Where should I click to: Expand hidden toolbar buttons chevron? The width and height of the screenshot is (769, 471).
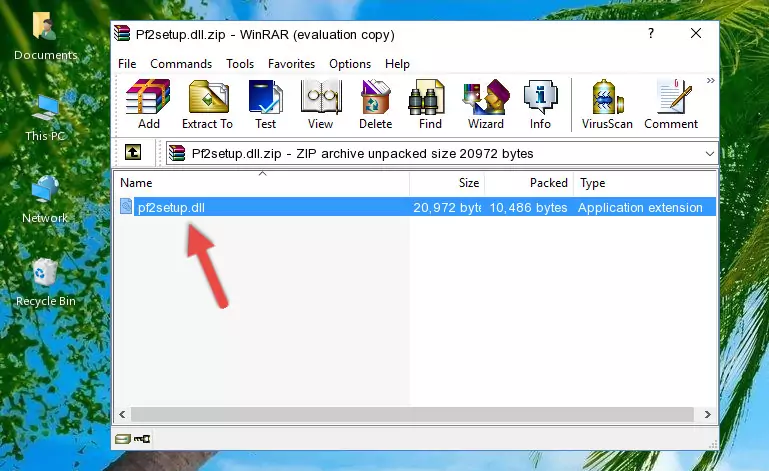710,80
